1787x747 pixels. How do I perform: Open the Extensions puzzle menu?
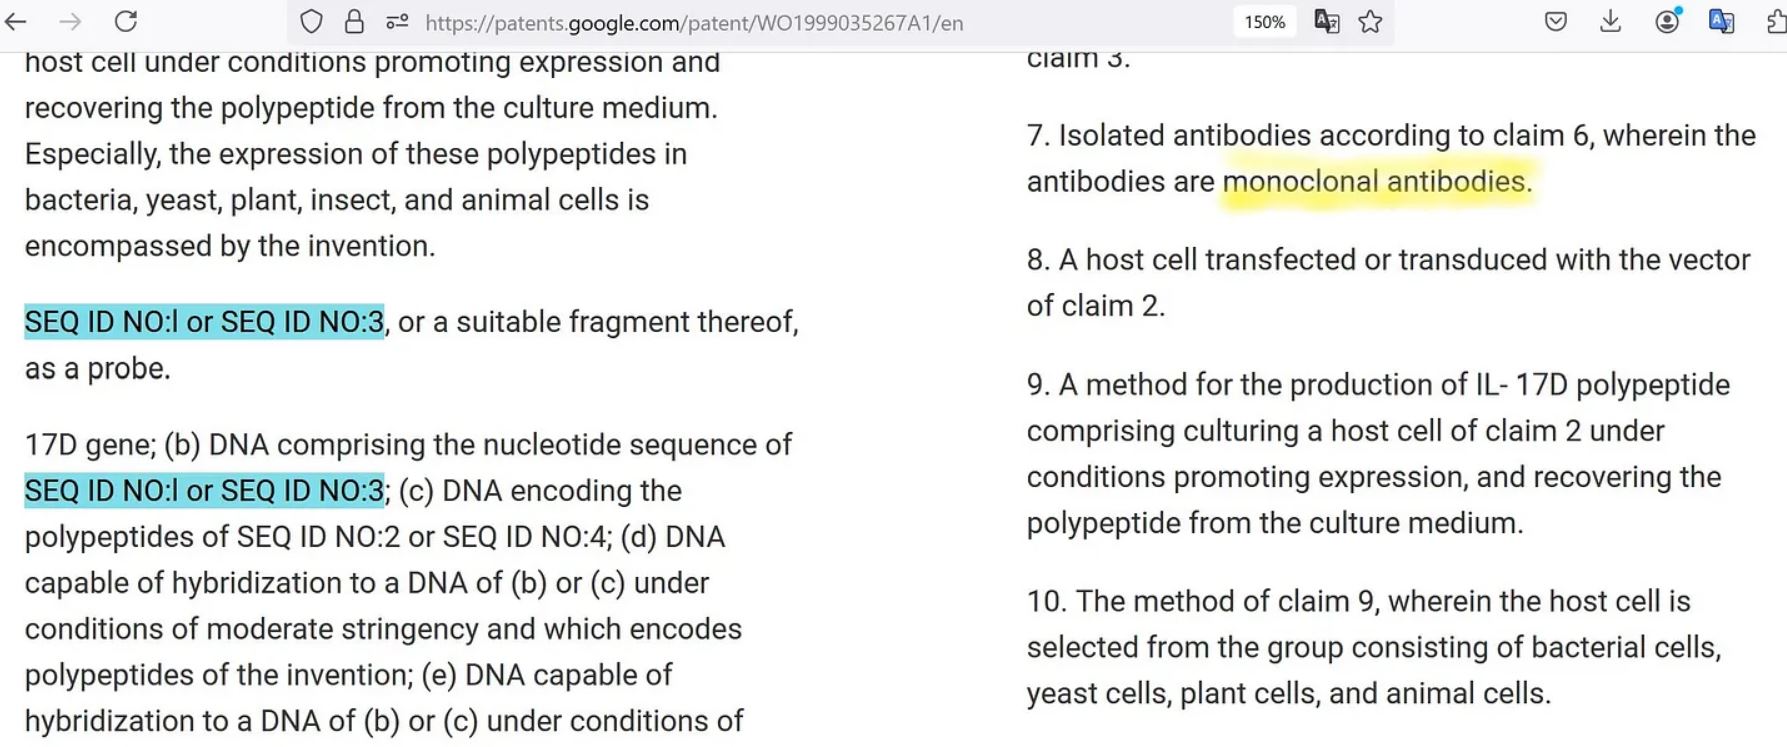click(x=1776, y=22)
